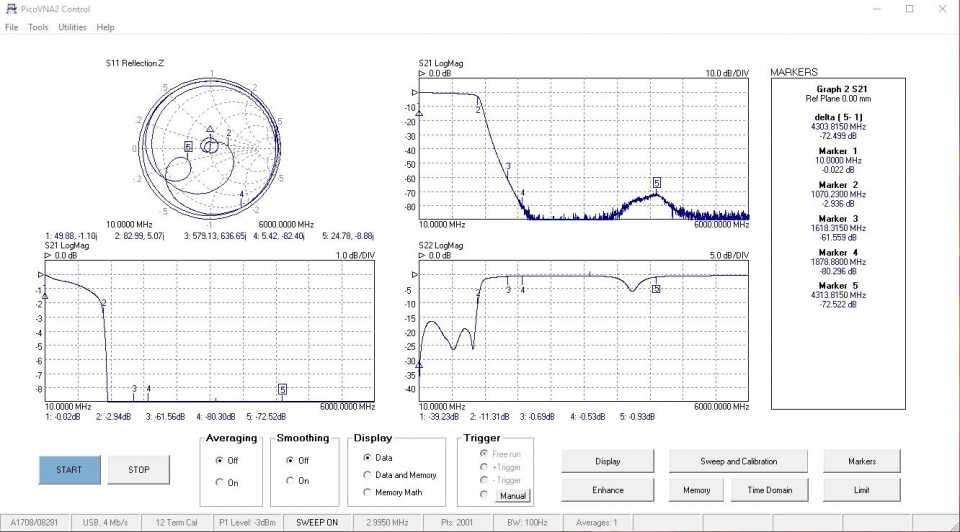Select Memory Math display option
This screenshot has width=960, height=532.
pos(367,491)
